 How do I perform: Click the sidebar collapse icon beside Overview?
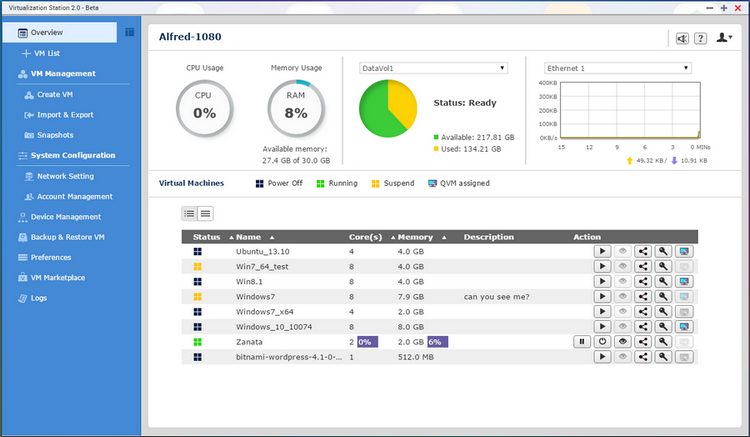pos(130,32)
